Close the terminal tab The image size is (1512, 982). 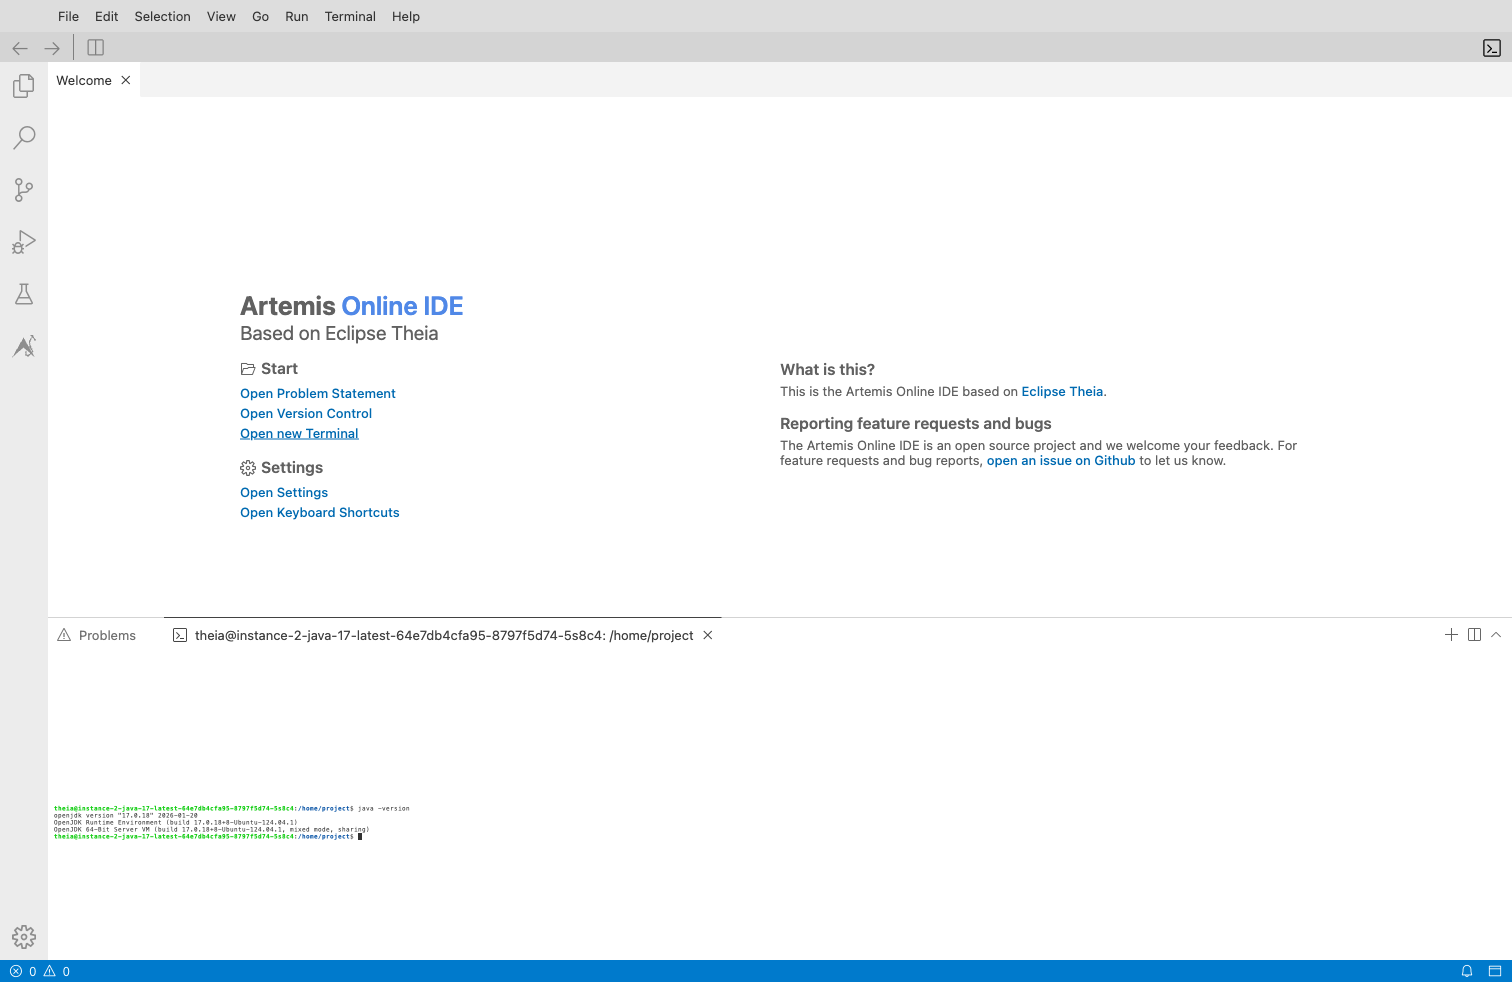708,635
